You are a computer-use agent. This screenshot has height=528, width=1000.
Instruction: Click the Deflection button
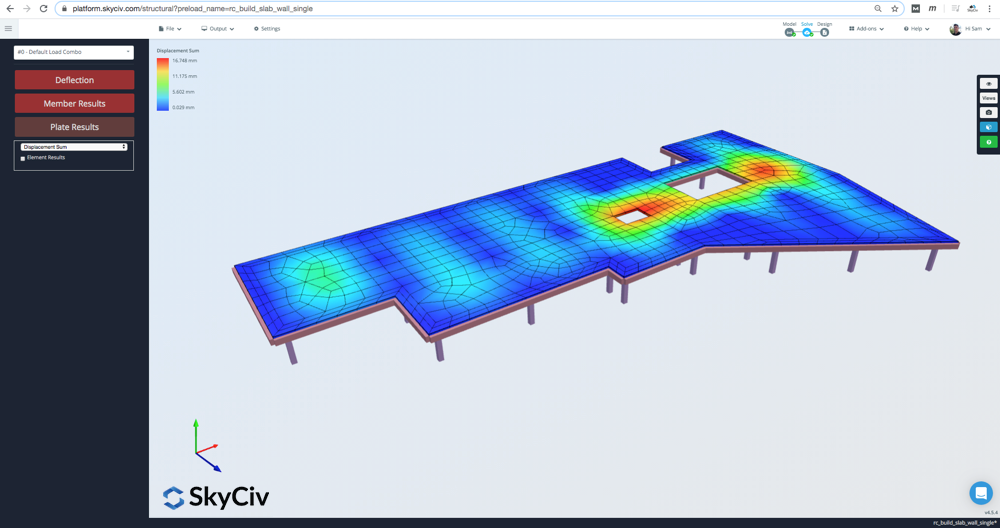tap(74, 80)
